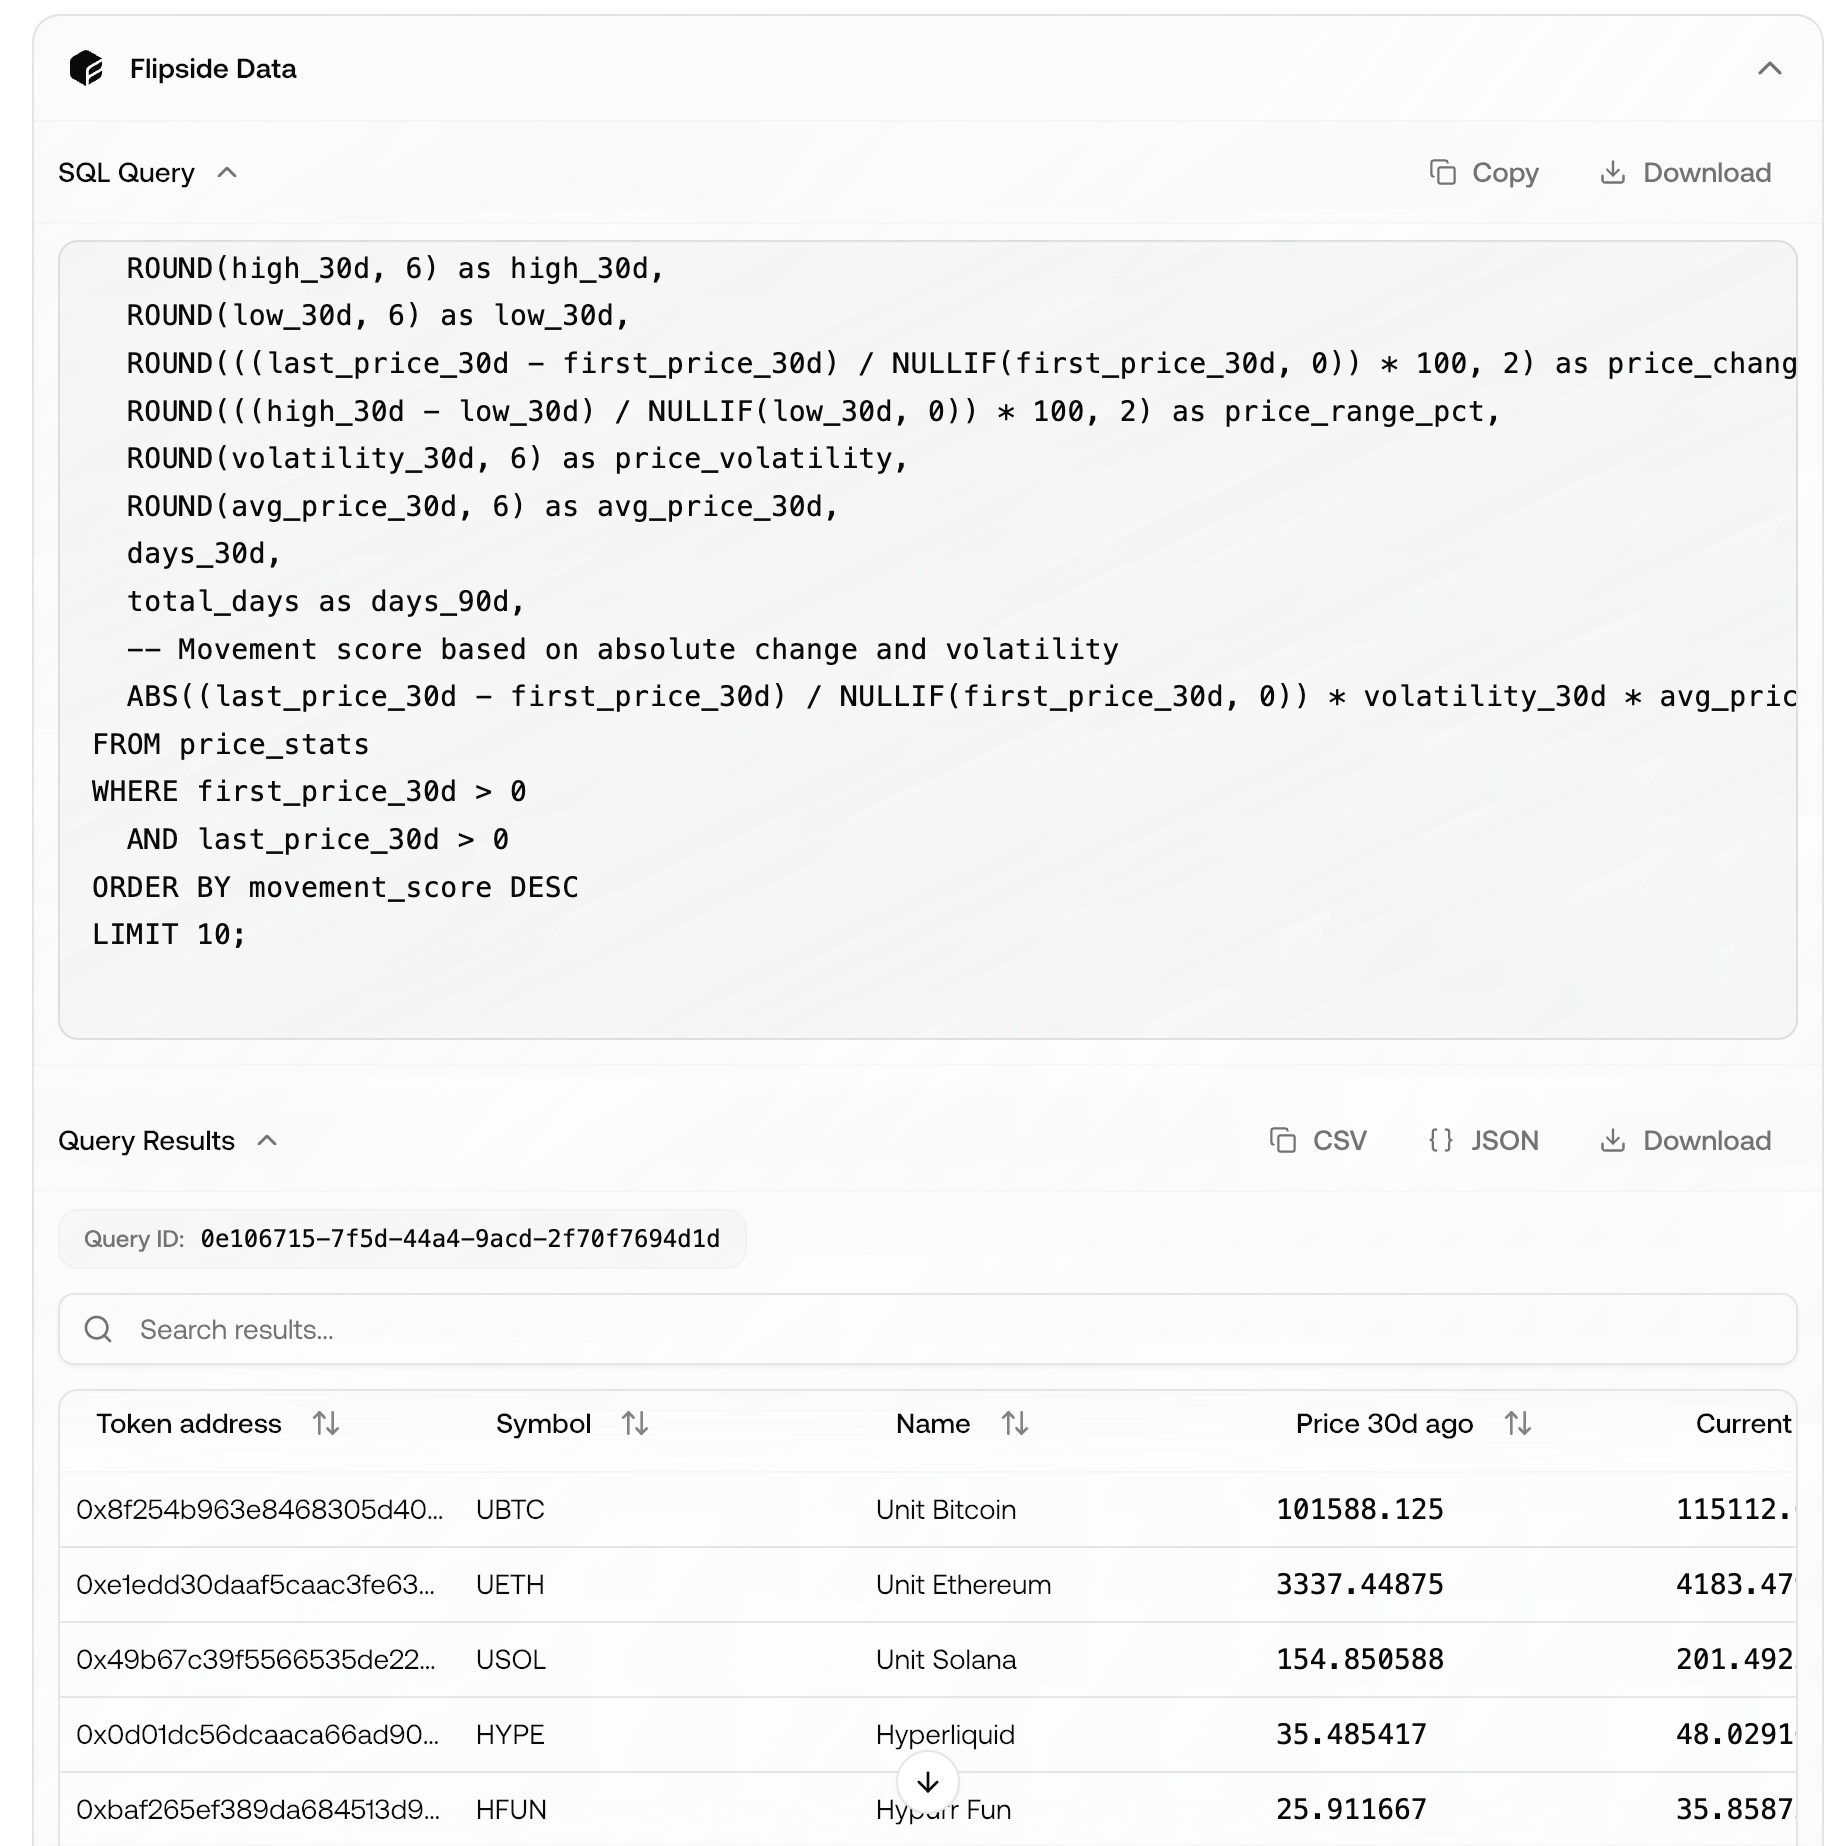The image size is (1842, 1846).
Task: Click the Download icon next to SQL Query
Action: pos(1613,172)
